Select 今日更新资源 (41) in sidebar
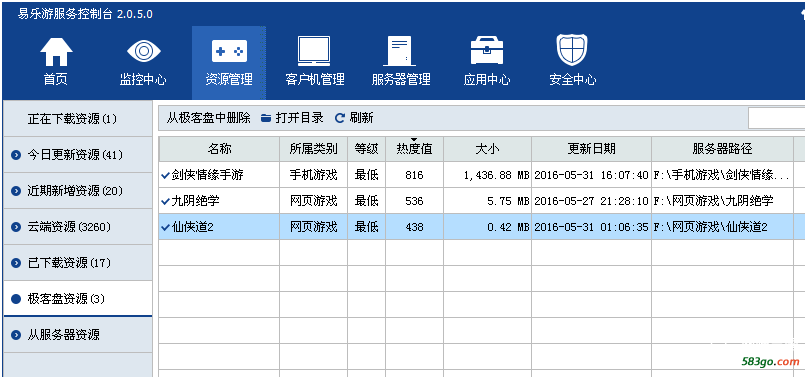Screen dimensions: 805x377 tap(78, 155)
